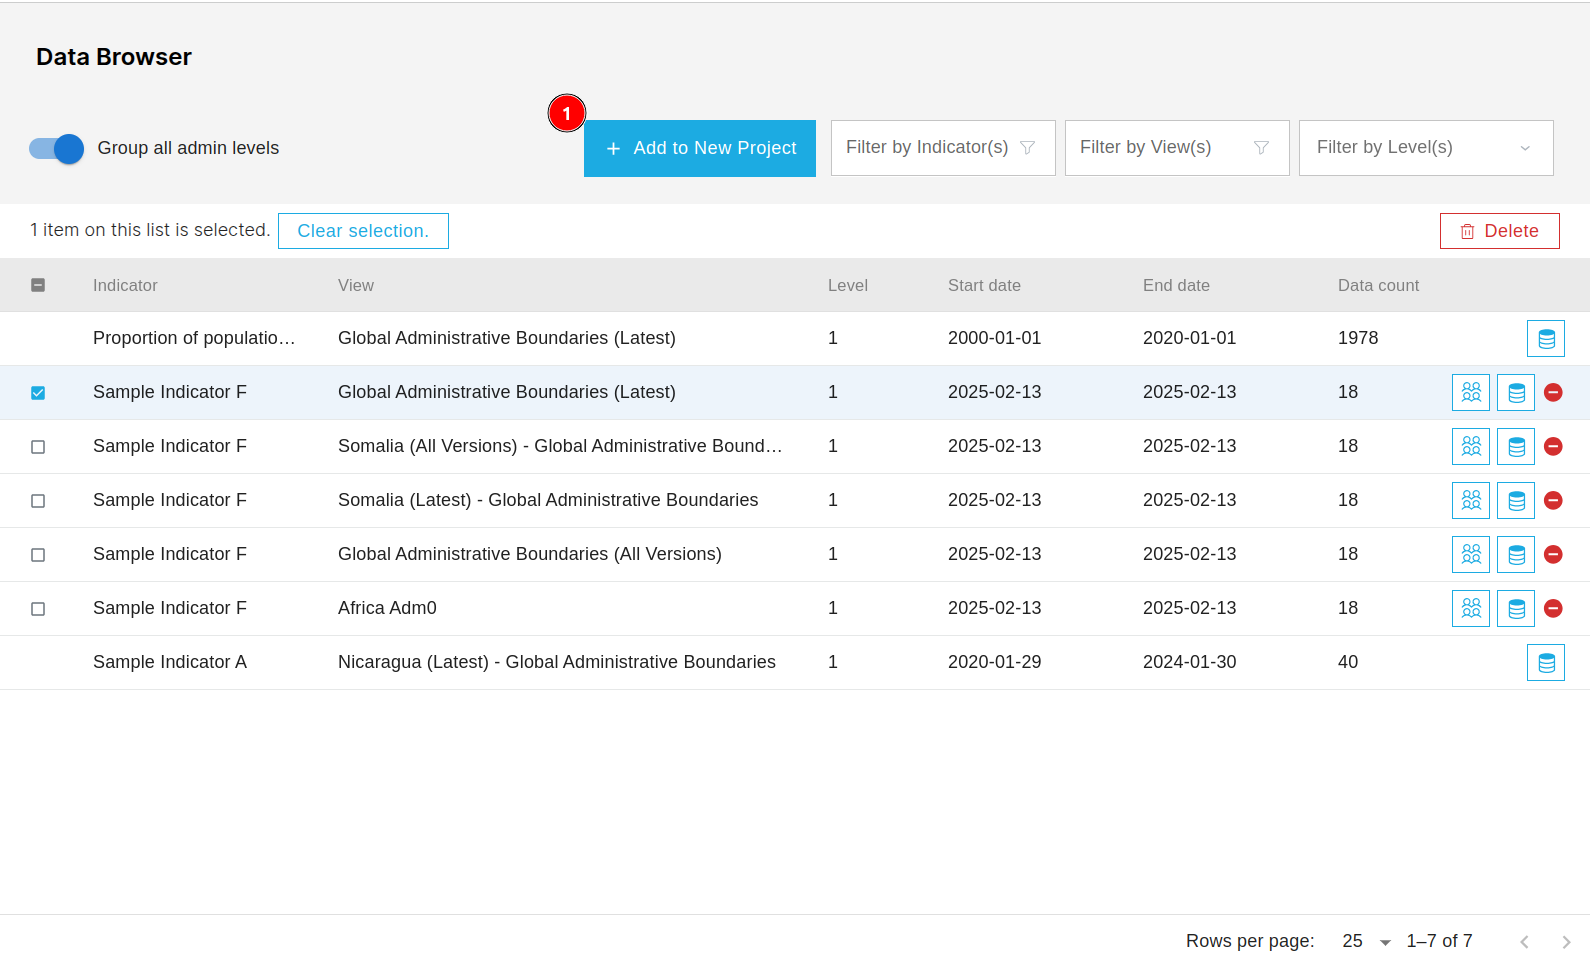This screenshot has height=969, width=1590.
Task: Open database icon for Proportion of population row
Action: (x=1546, y=338)
